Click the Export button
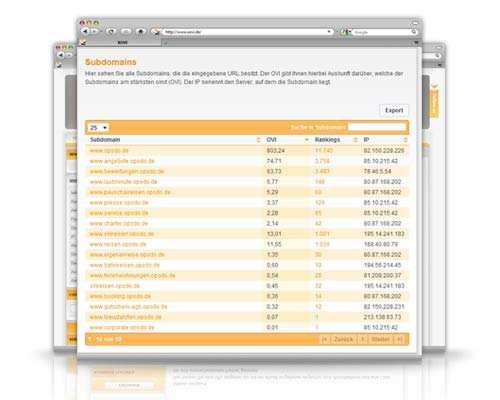This screenshot has height=400, width=500. [394, 110]
